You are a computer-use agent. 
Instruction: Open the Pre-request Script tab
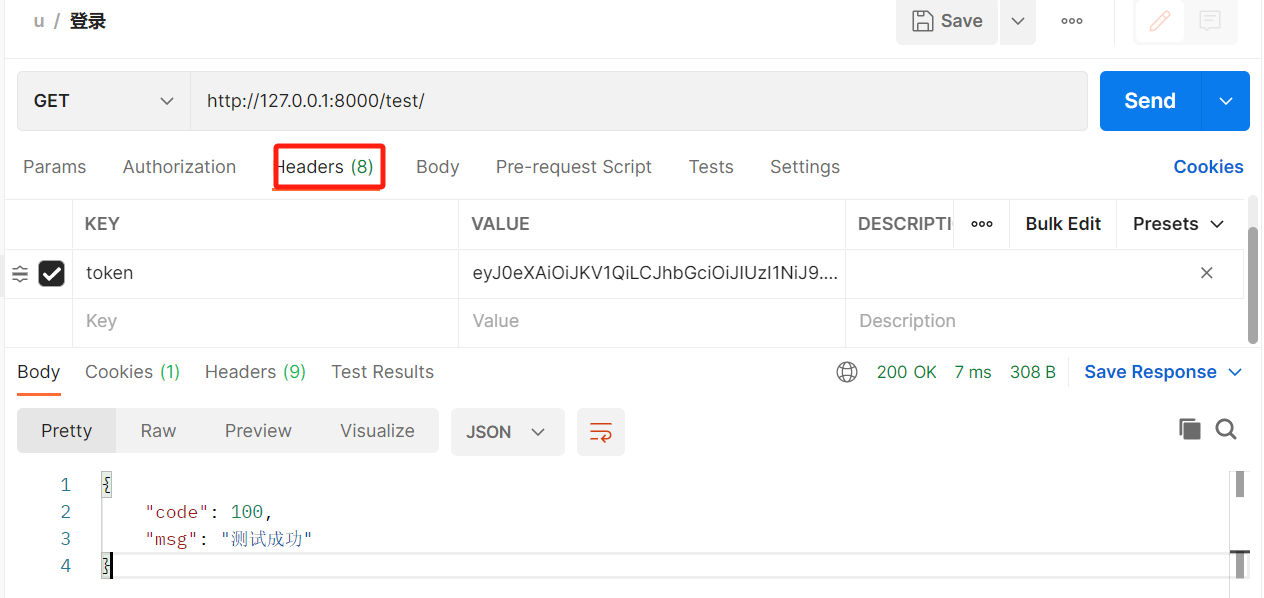pyautogui.click(x=574, y=167)
